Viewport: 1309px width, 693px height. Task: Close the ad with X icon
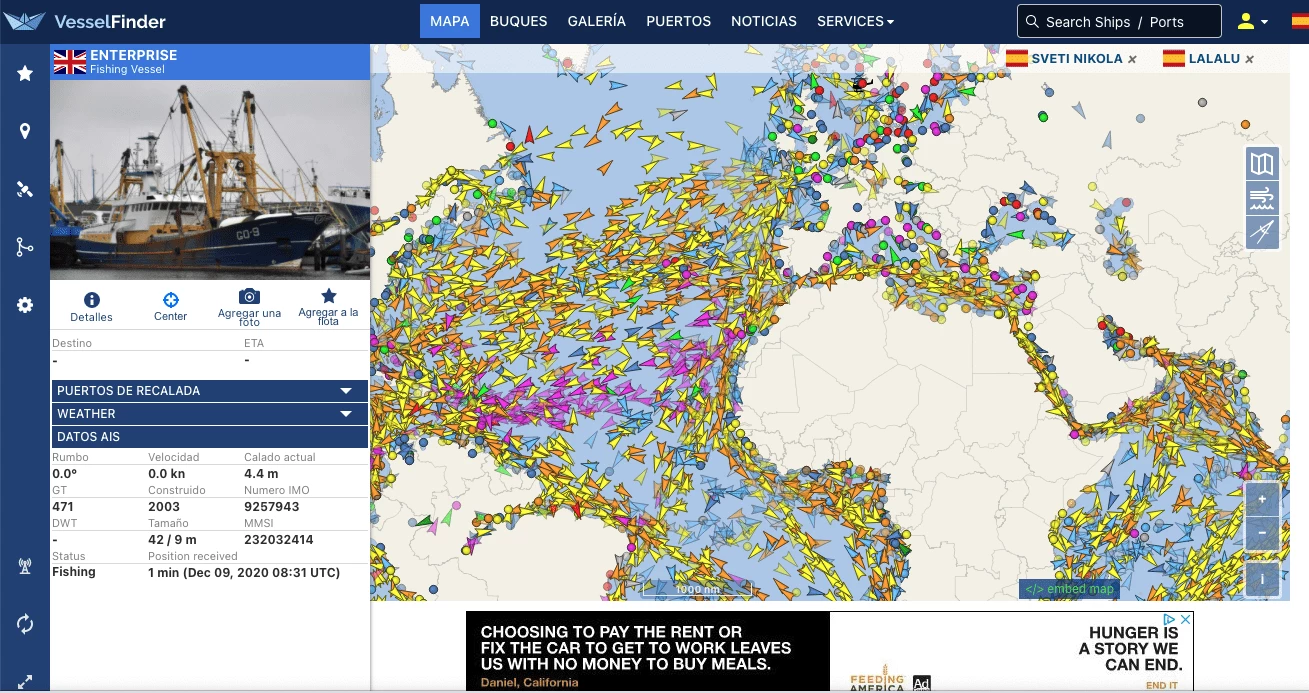click(x=1186, y=620)
